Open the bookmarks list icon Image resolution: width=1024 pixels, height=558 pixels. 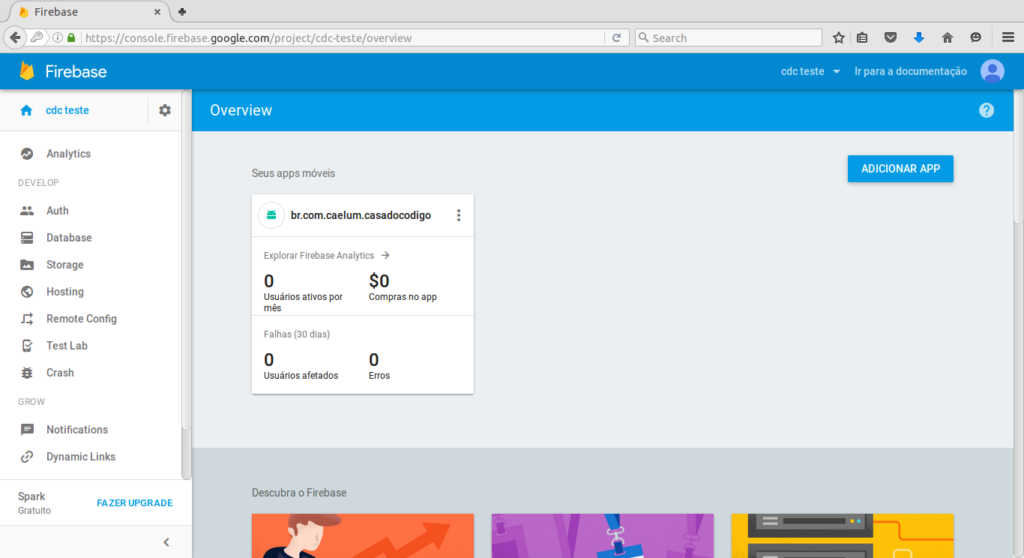tap(862, 38)
